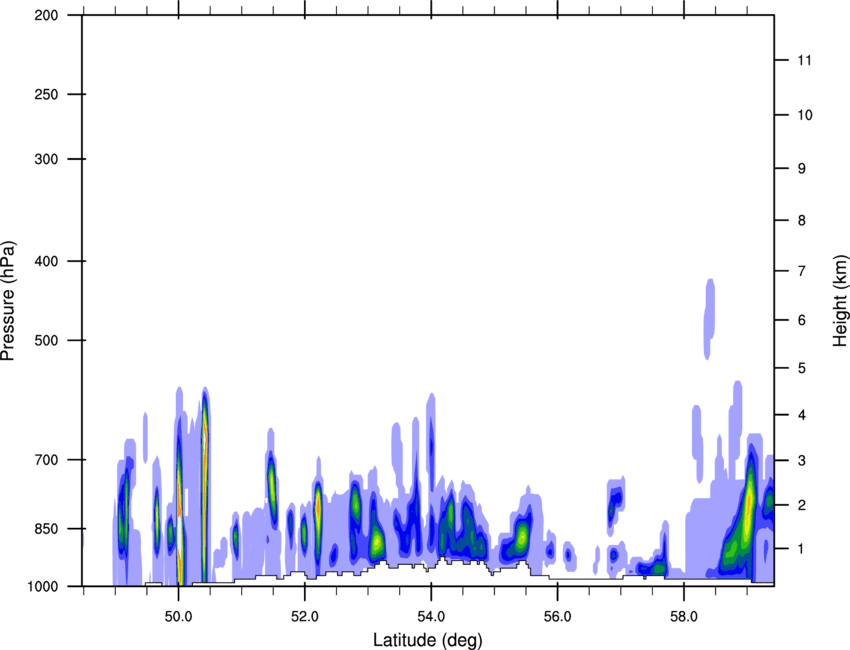850x650 pixels.
Task: Click the 1 km height label
Action: (x=802, y=549)
